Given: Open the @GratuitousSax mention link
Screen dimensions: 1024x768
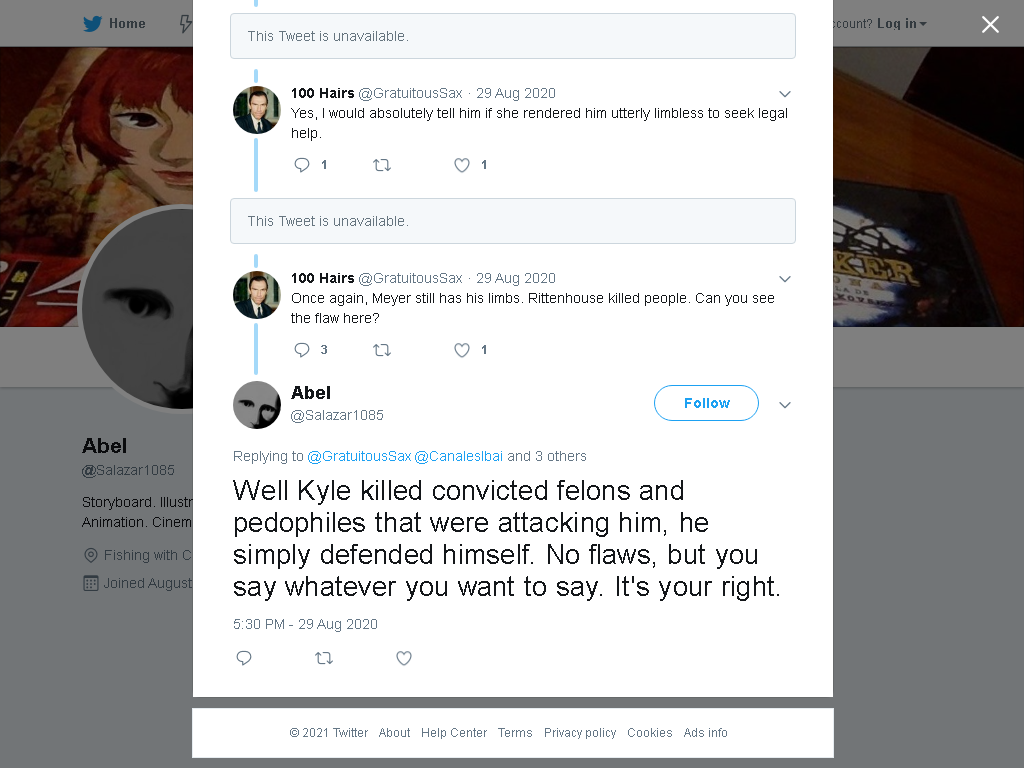Looking at the screenshot, I should (359, 456).
